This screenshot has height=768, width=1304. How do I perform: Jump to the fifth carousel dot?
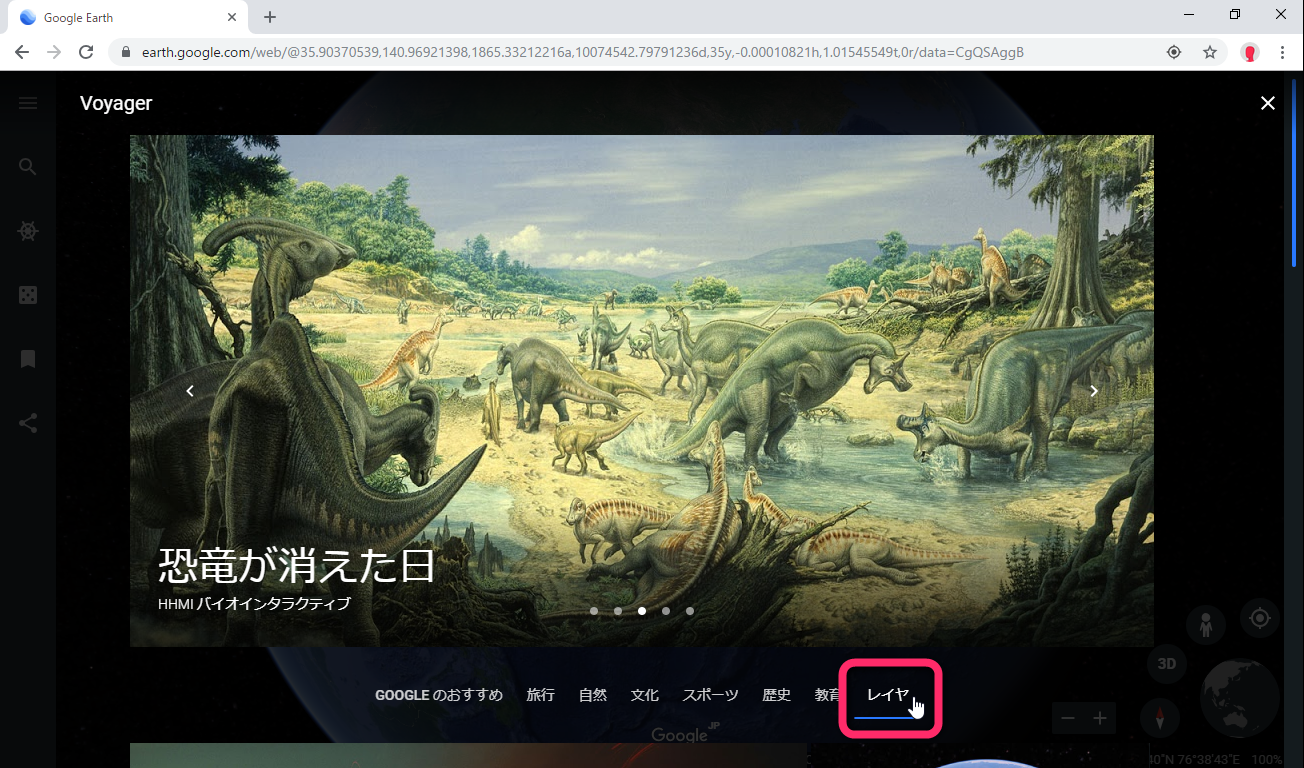[690, 611]
